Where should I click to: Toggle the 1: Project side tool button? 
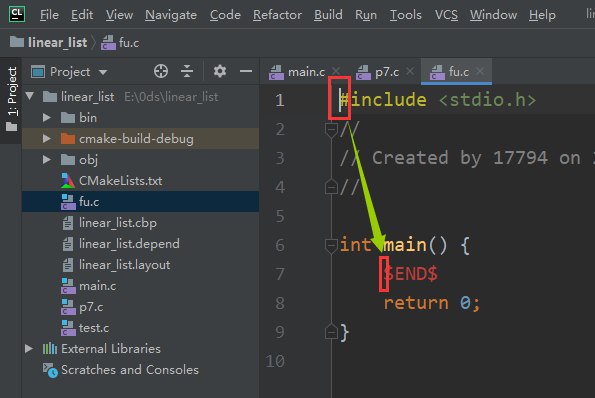11,99
